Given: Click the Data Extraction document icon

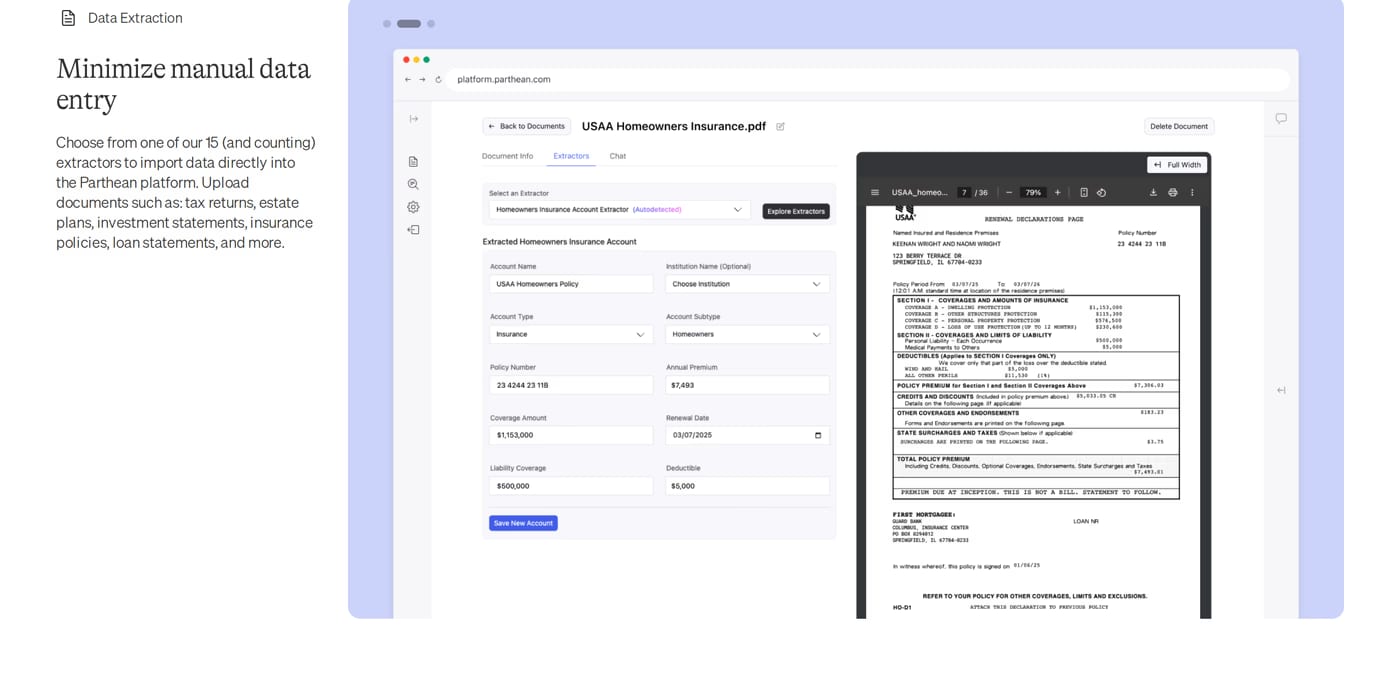Looking at the screenshot, I should 68,18.
